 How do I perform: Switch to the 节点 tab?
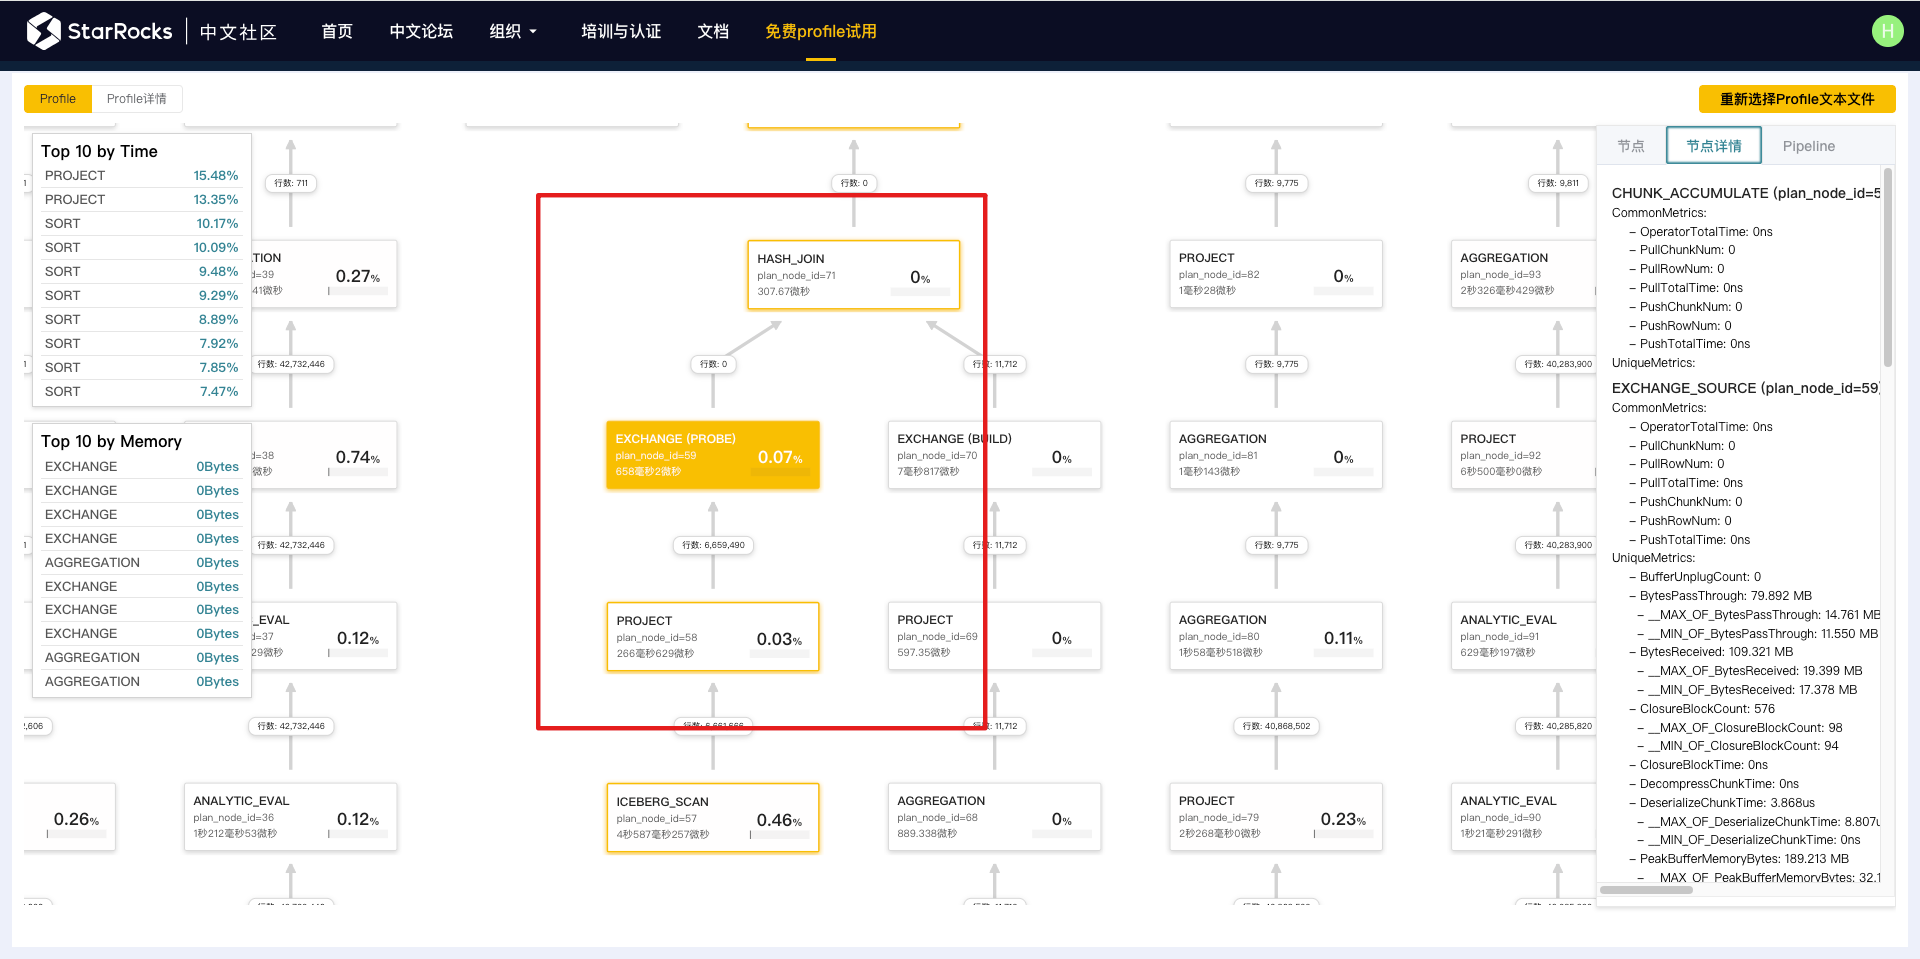[1631, 146]
